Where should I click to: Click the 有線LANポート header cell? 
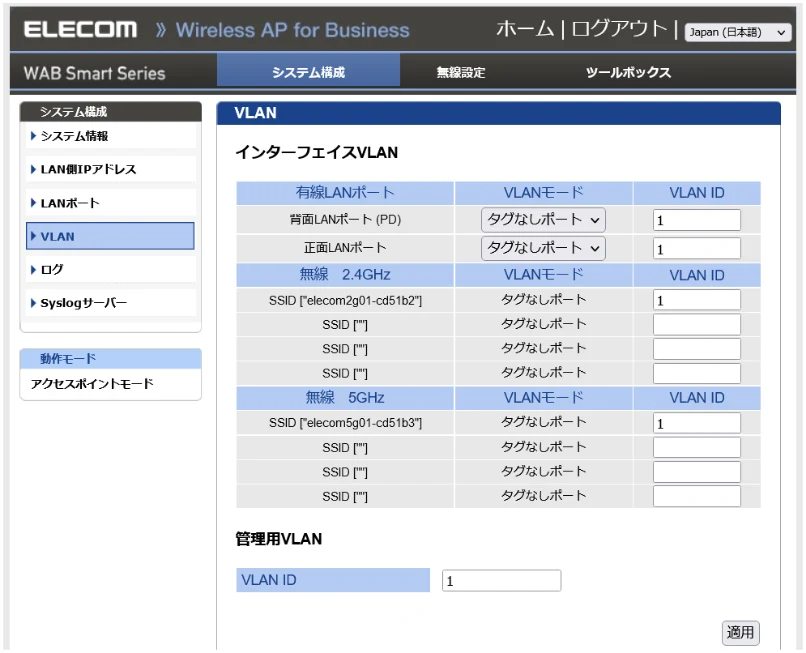pyautogui.click(x=345, y=193)
